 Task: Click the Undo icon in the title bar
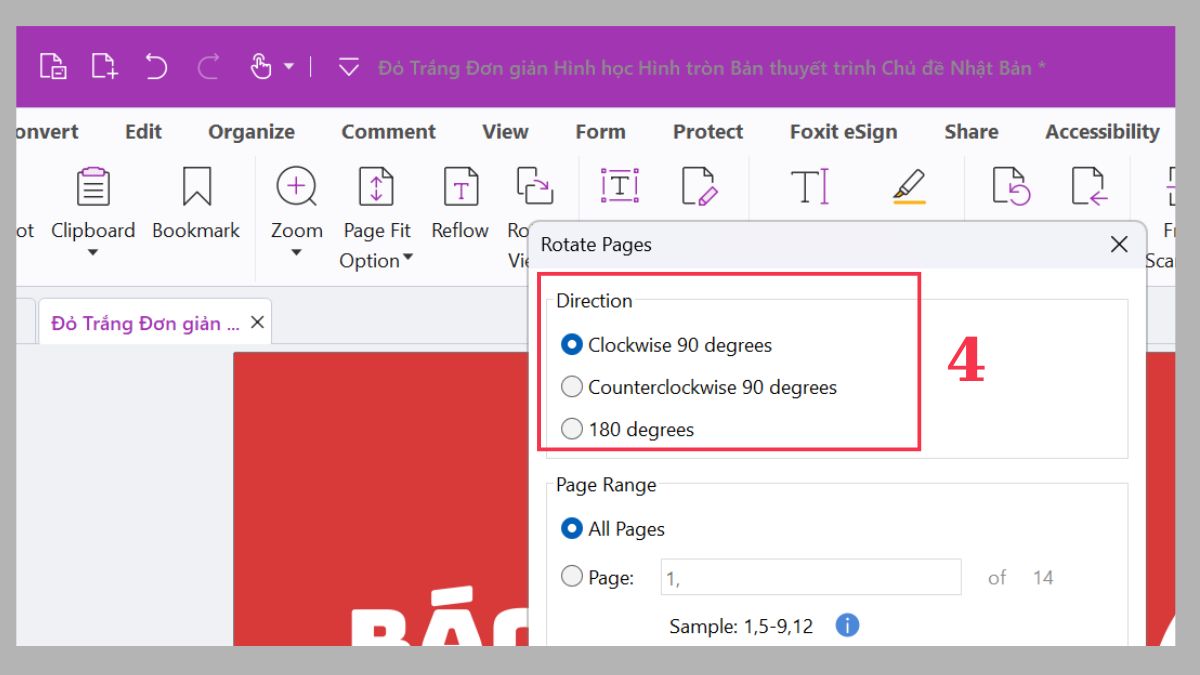point(157,66)
